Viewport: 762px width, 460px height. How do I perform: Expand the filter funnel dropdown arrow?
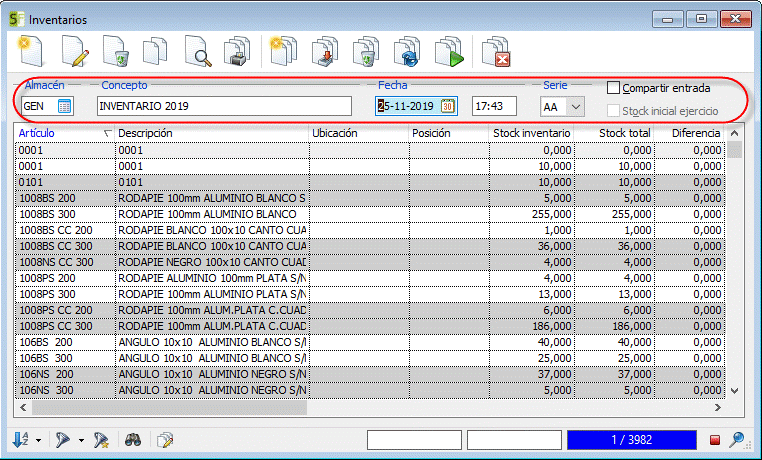tap(81, 441)
